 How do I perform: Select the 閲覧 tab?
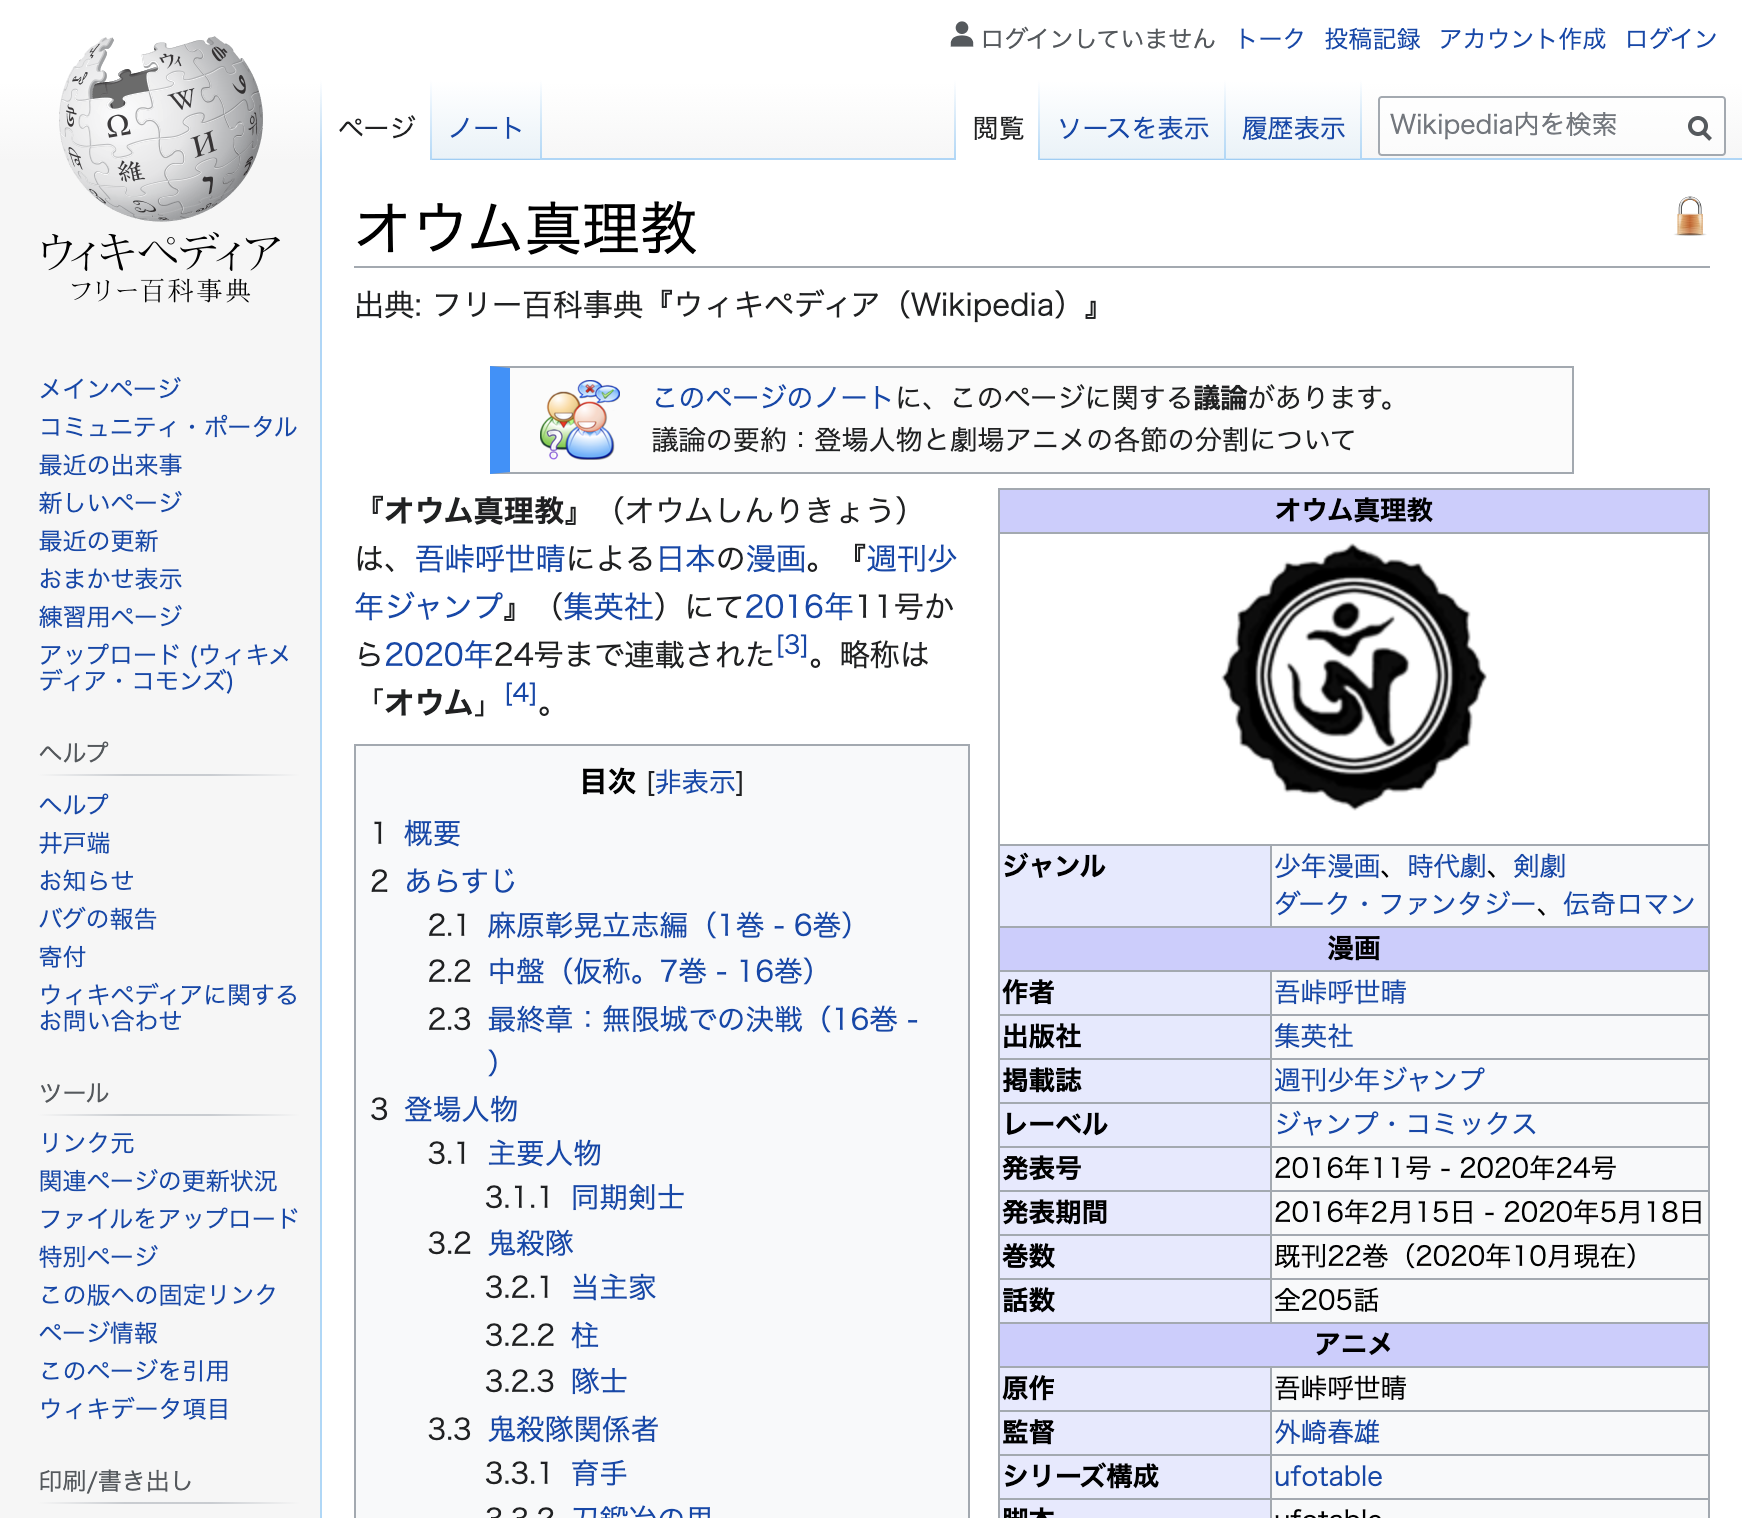[998, 128]
